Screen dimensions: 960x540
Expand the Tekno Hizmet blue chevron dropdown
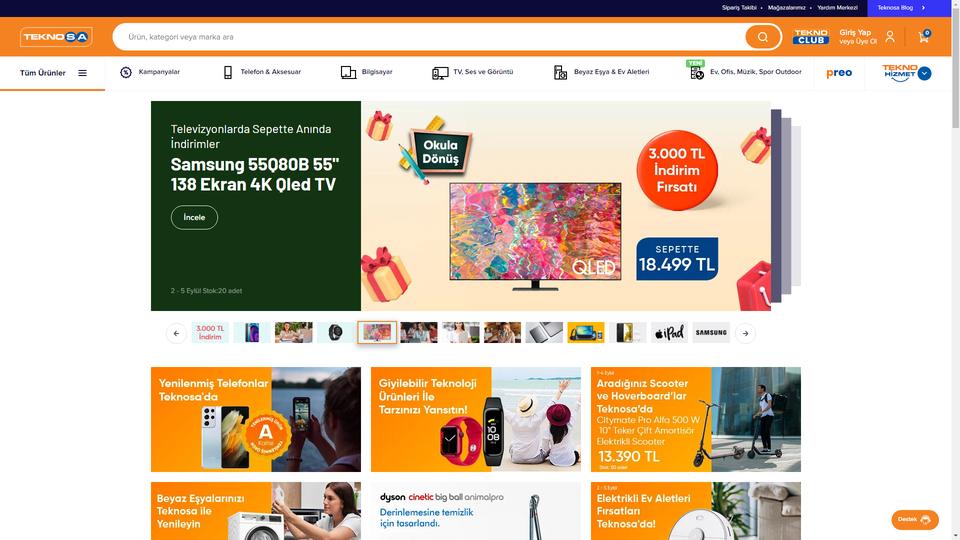click(x=924, y=73)
